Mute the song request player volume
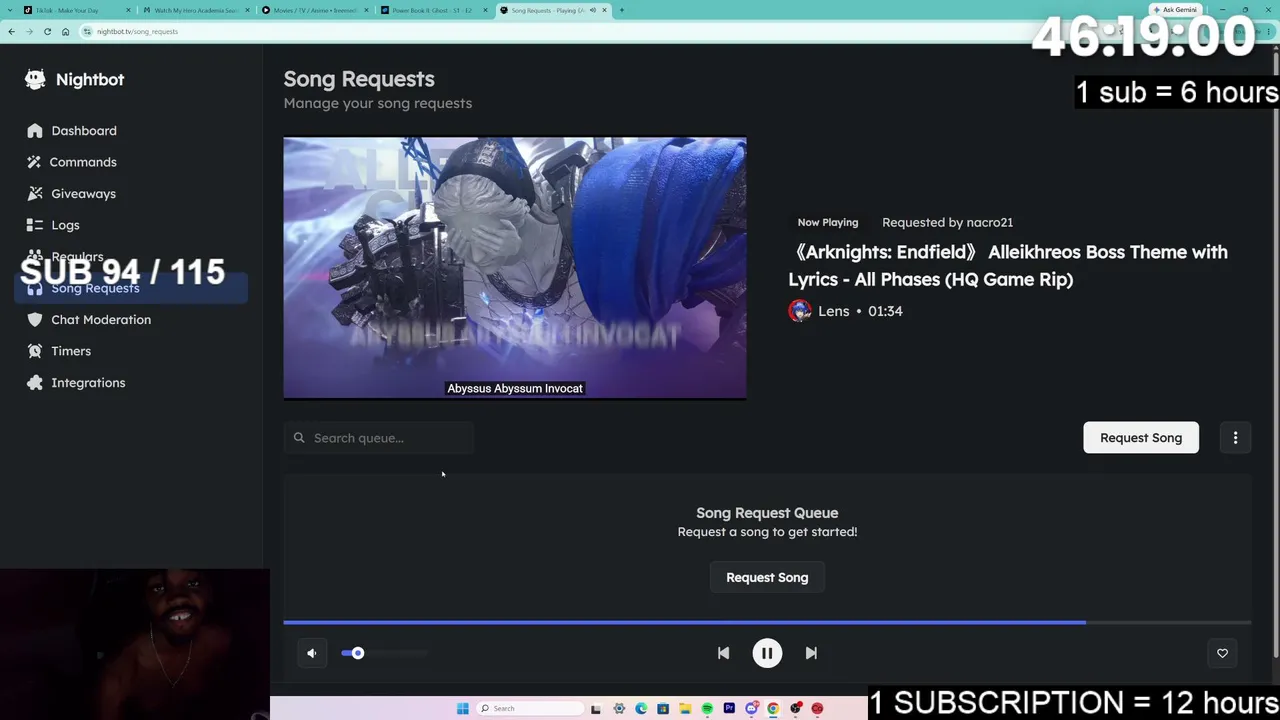Viewport: 1280px width, 720px height. pos(312,653)
